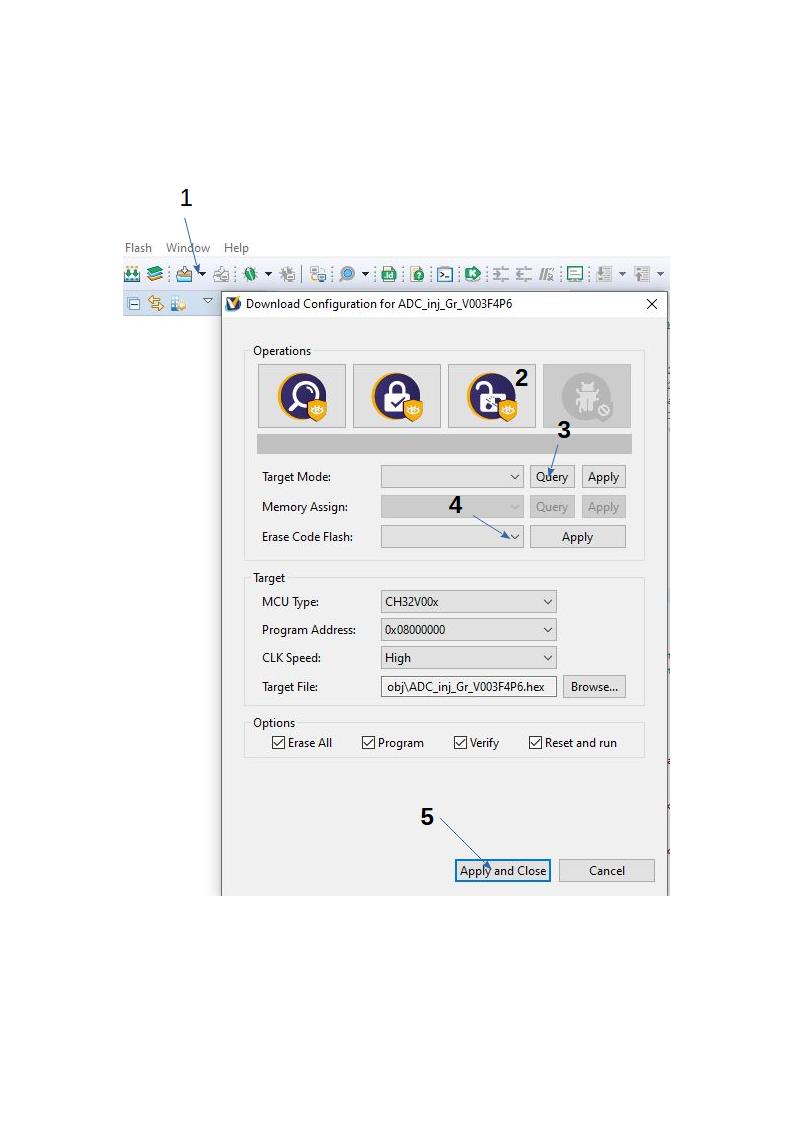Viewport: 794px width, 1123px height.
Task: Click the Browse... button
Action: pos(594,687)
